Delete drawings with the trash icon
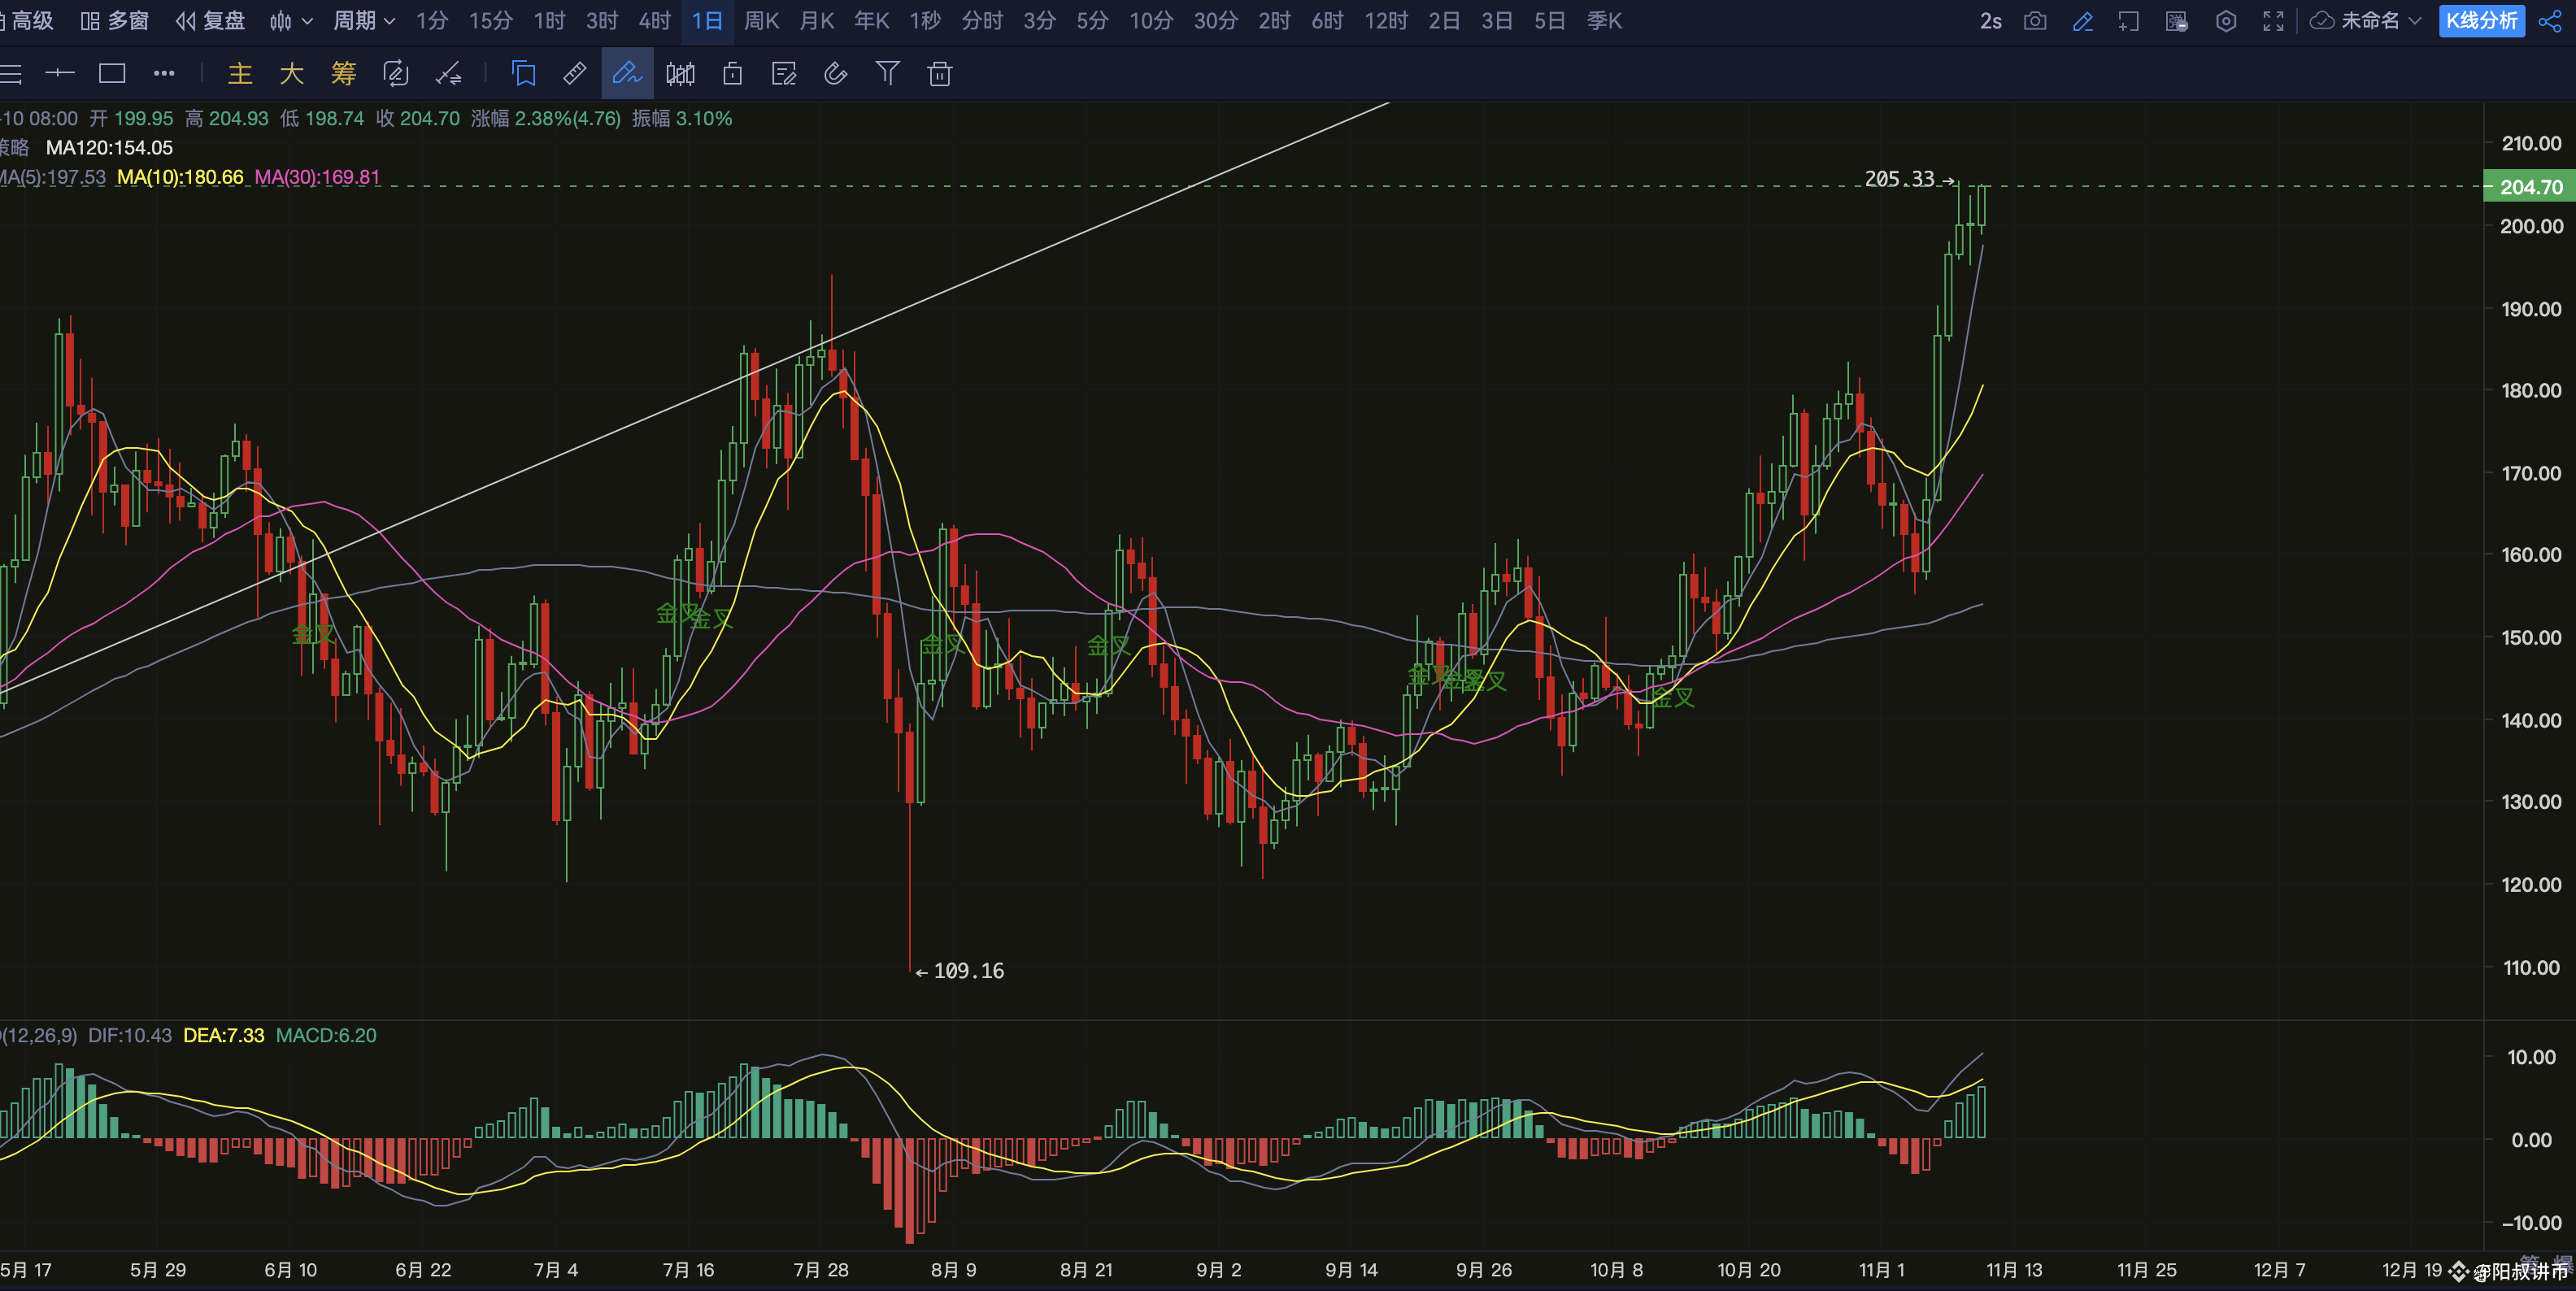Viewport: 2576px width, 1291px height. [940, 73]
